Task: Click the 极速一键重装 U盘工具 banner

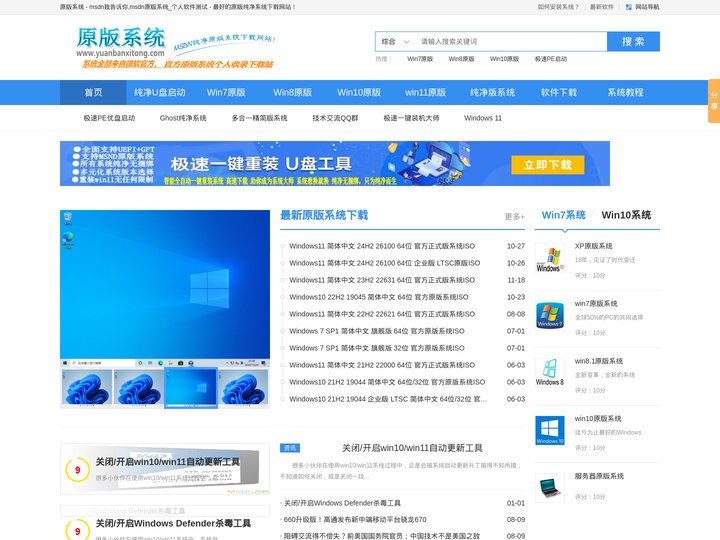Action: coord(335,163)
